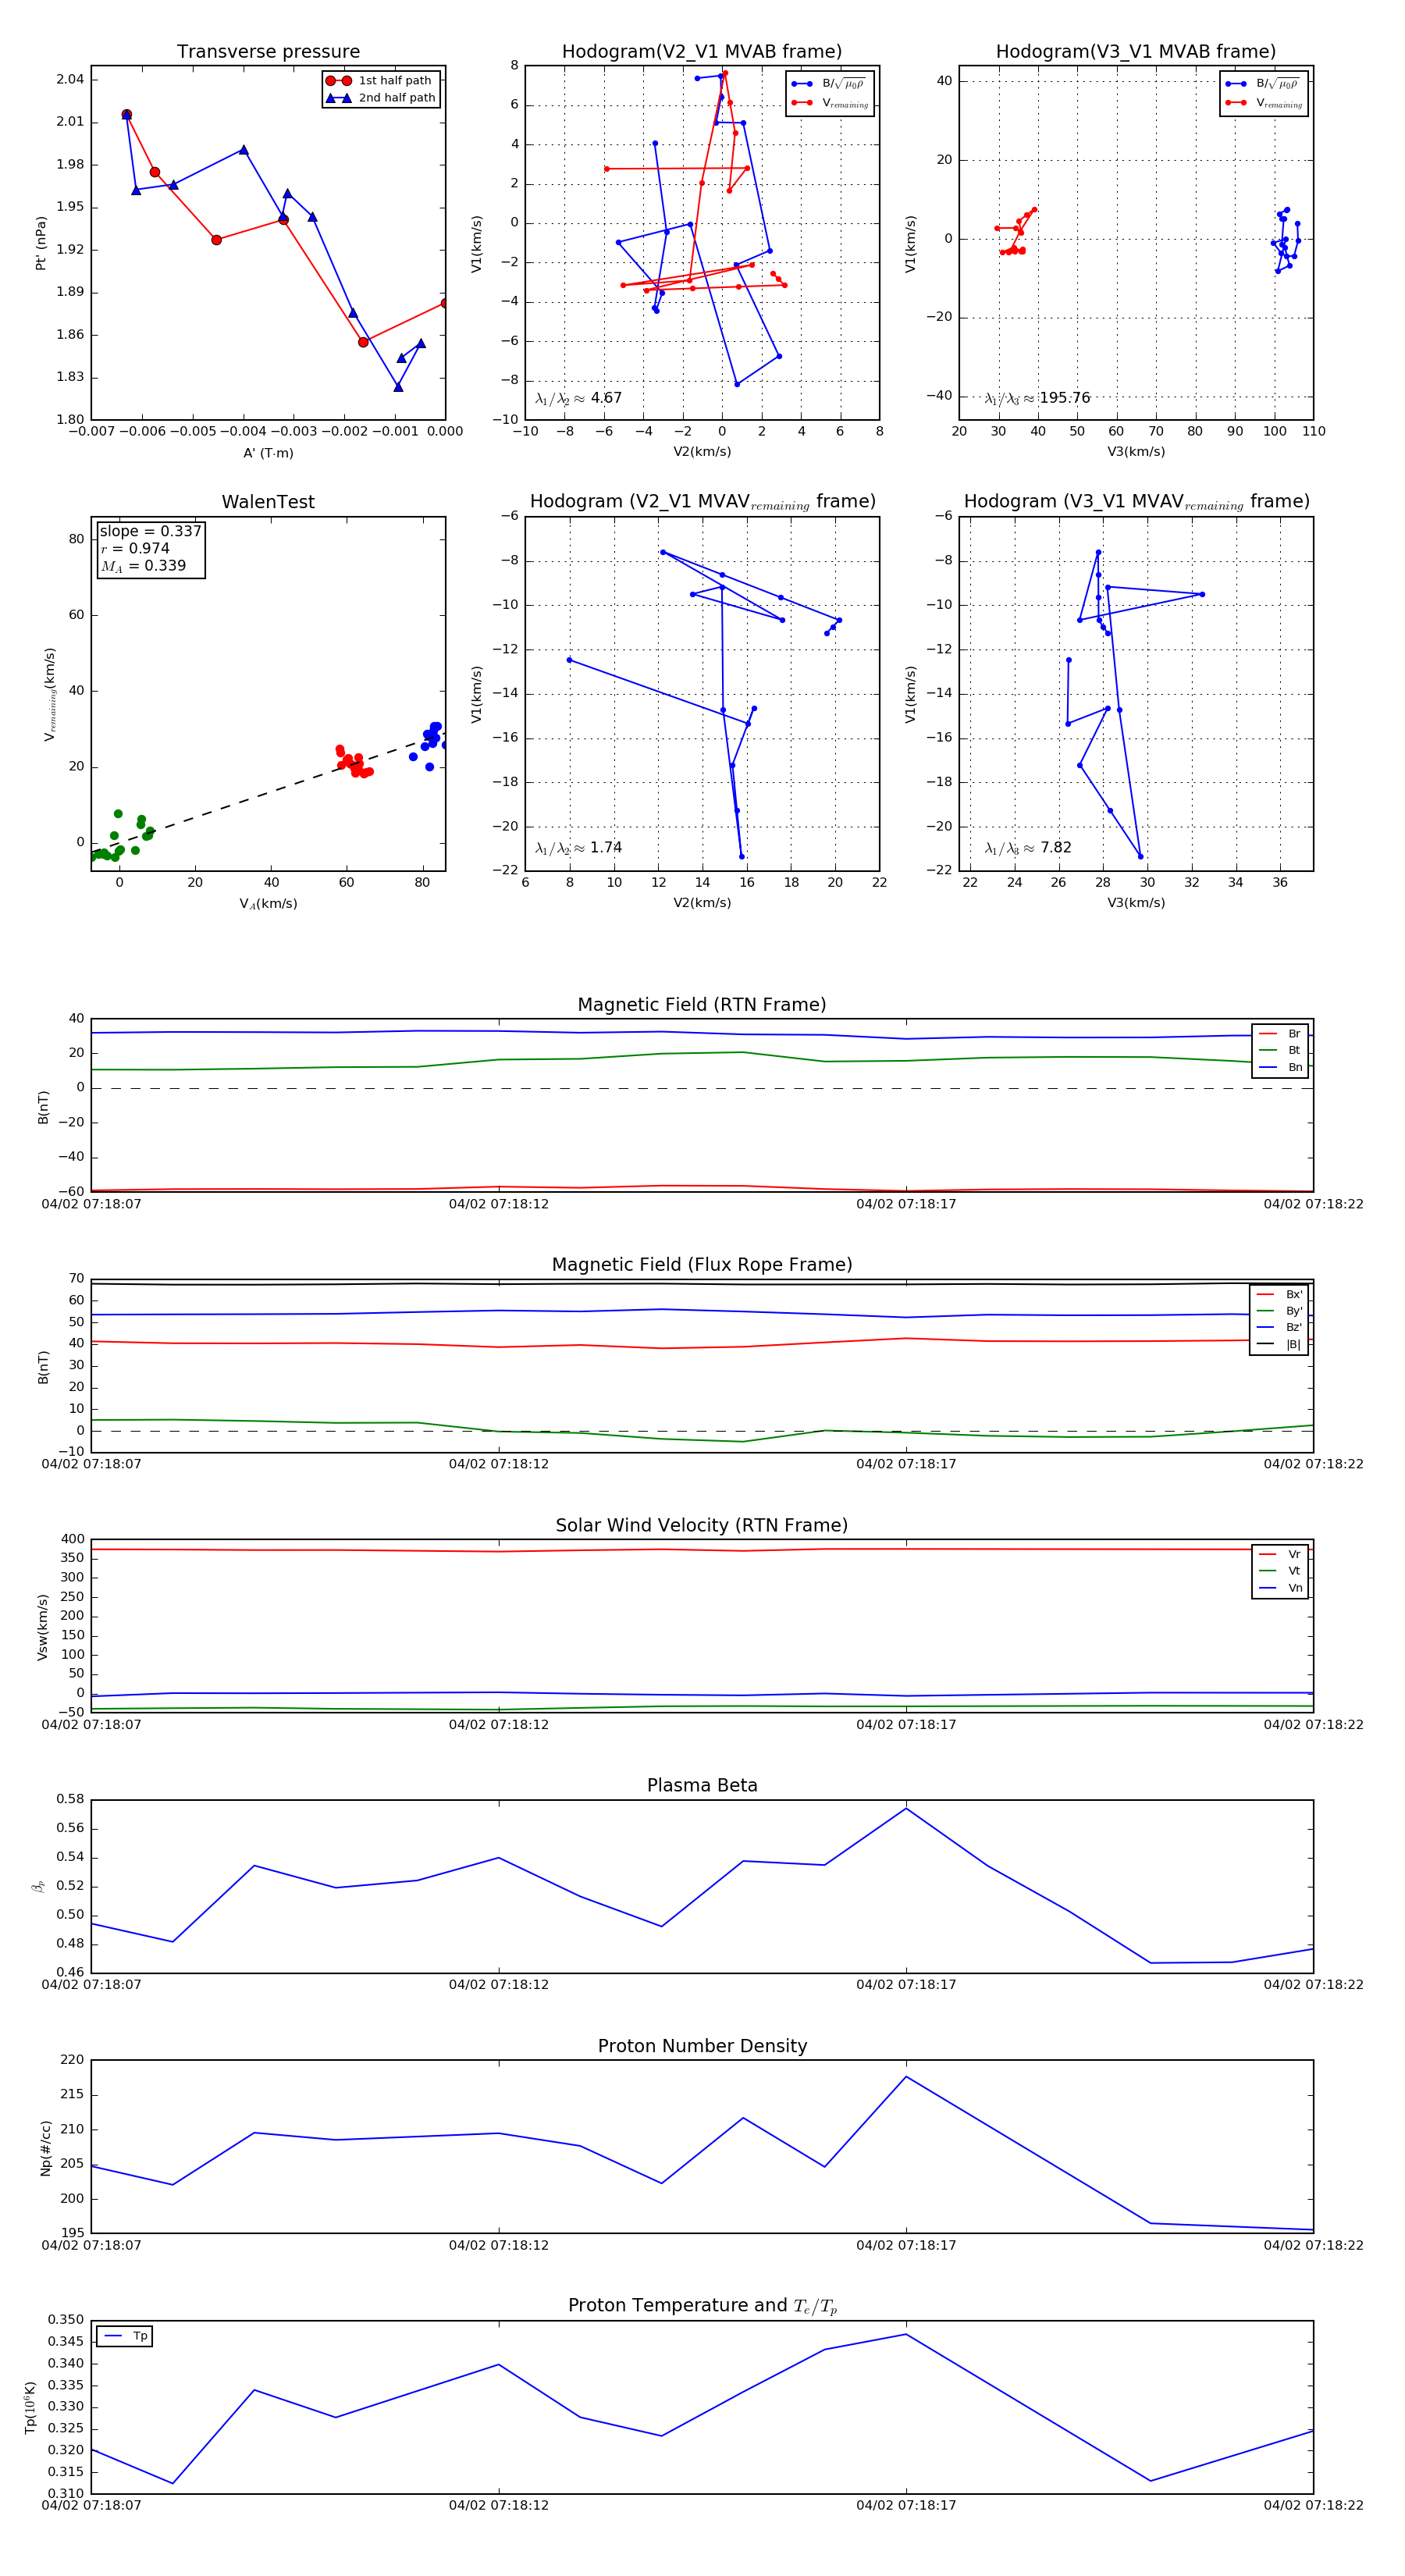Click the "0.350" tick on Proton Temperature axis
The image size is (1405, 2576).
[66, 2320]
